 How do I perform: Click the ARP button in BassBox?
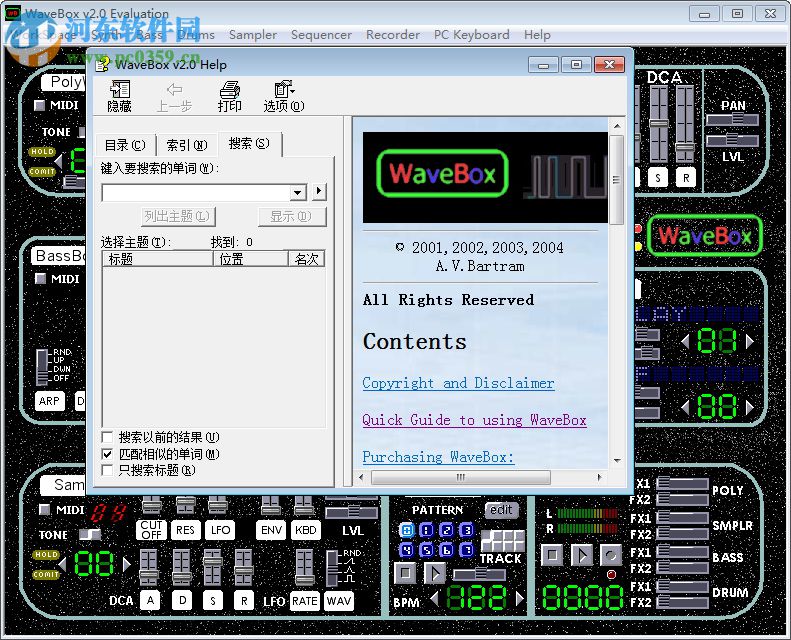(49, 401)
